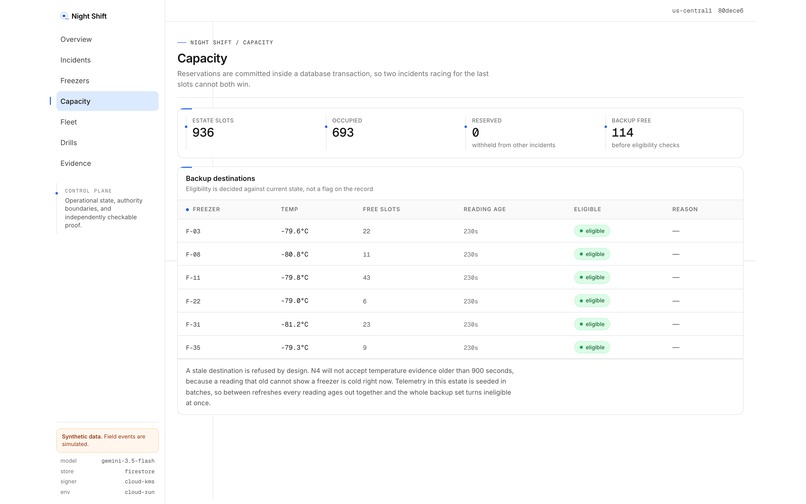The width and height of the screenshot is (806, 504).
Task: Click the READING AGE column header
Action: [x=485, y=209]
